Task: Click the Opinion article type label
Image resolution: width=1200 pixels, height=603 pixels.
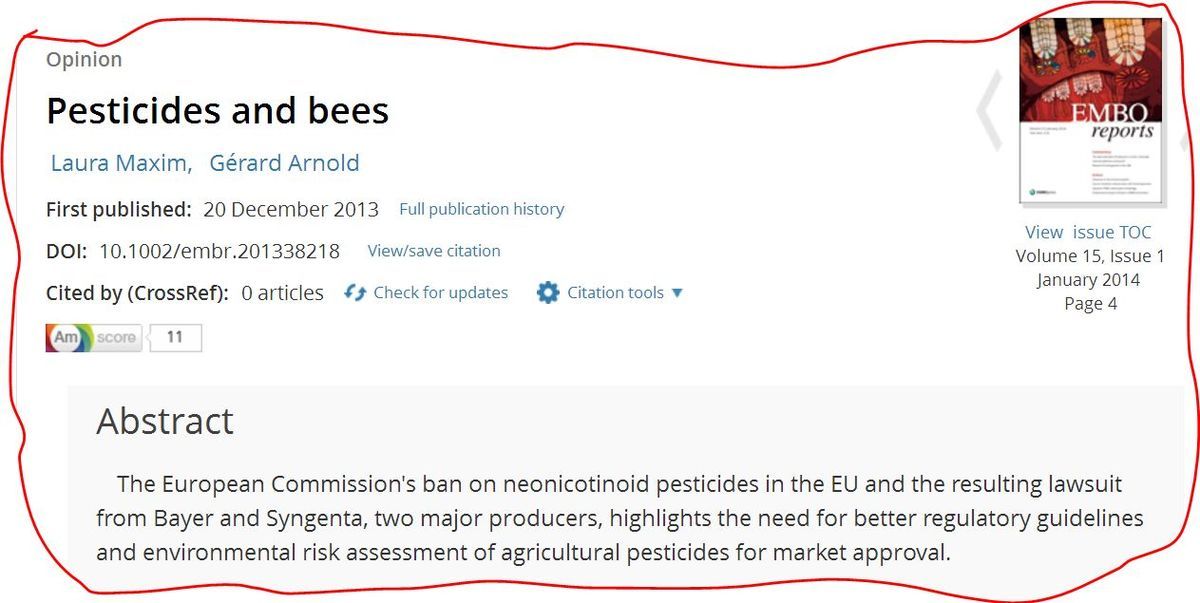Action: (84, 59)
